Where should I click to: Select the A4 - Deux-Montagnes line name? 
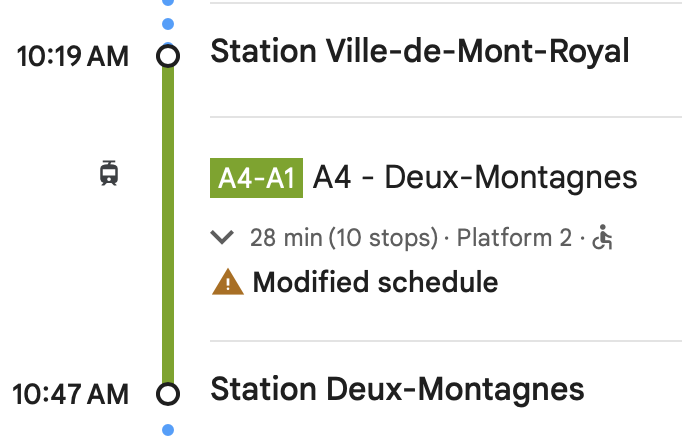click(475, 178)
